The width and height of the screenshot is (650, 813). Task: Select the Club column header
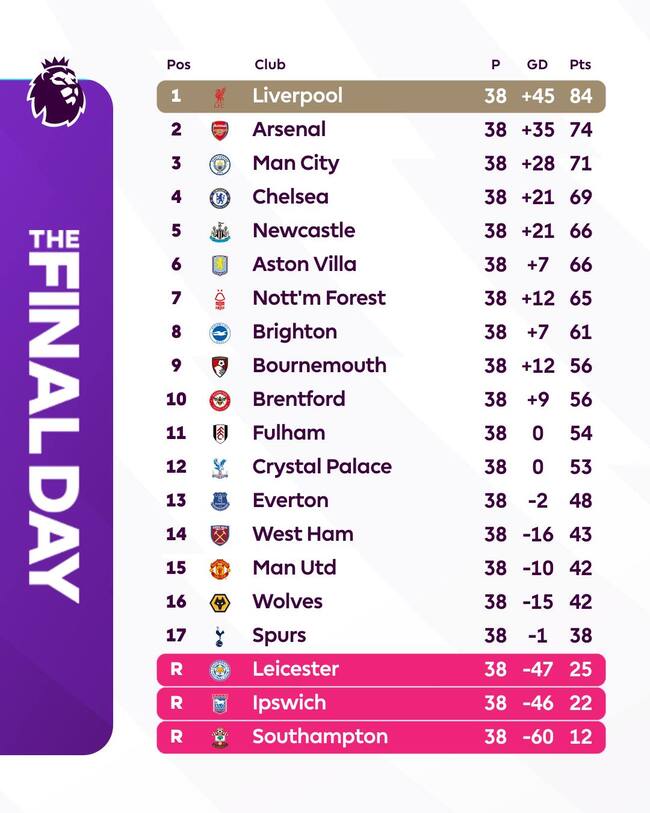[270, 64]
